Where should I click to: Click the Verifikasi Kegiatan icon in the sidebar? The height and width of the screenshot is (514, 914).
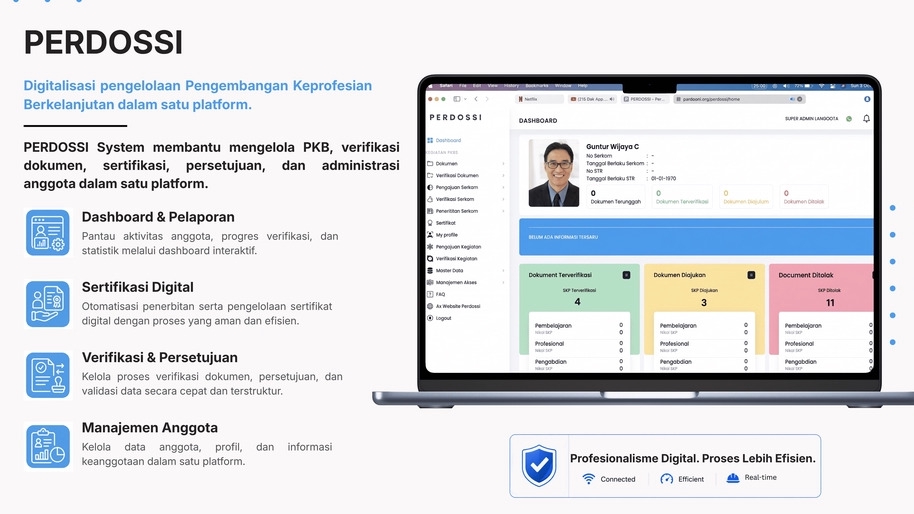(x=430, y=258)
